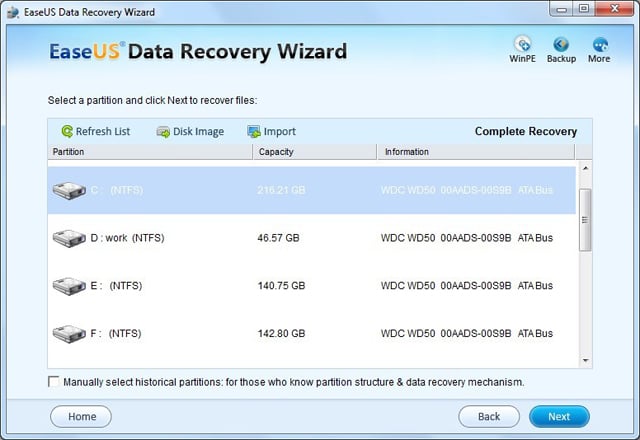This screenshot has height=440, width=640.
Task: Close the EaseUS Data Recovery Wizard window
Action: pos(615,9)
